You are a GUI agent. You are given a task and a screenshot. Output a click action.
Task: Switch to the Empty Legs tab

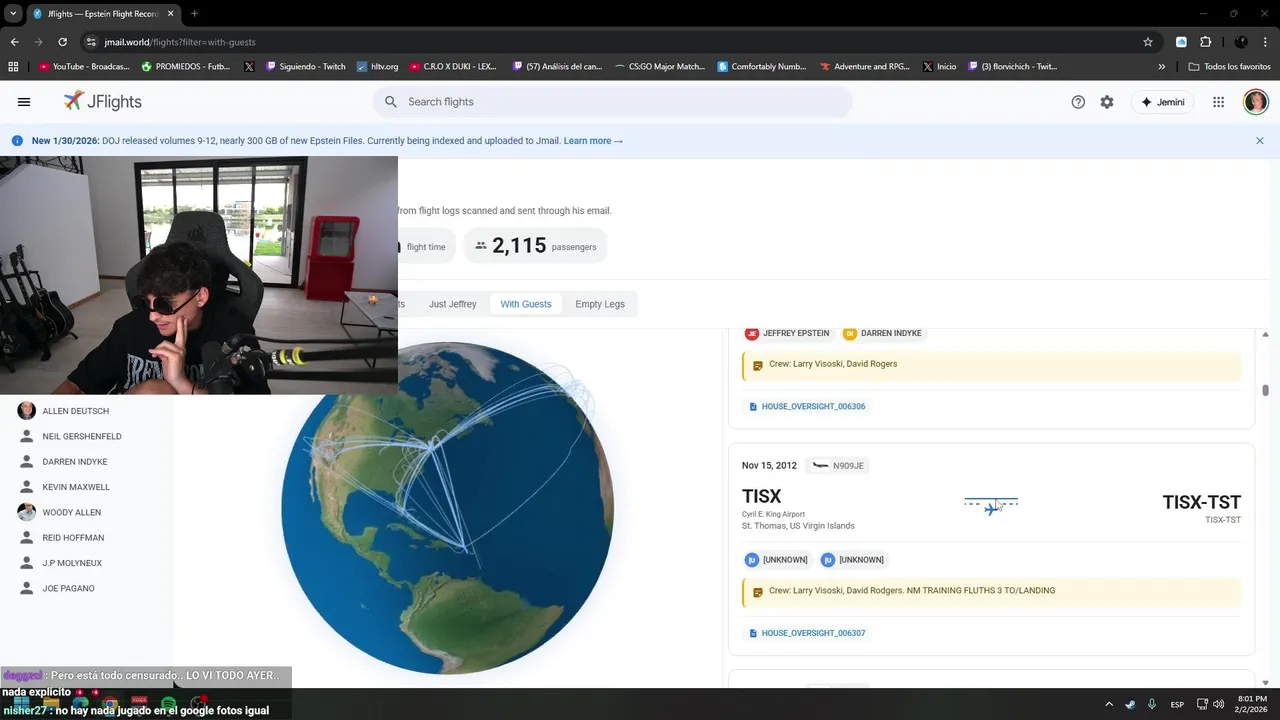600,304
